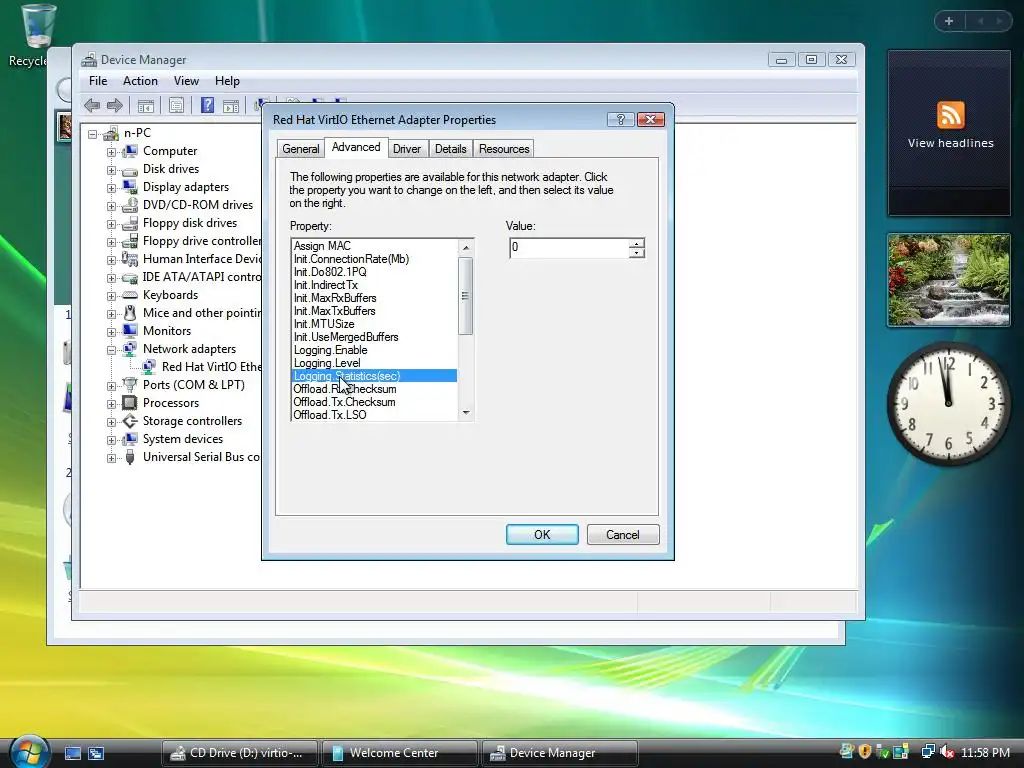Open Welcome Center taskbar button
This screenshot has width=1024, height=768.
400,752
